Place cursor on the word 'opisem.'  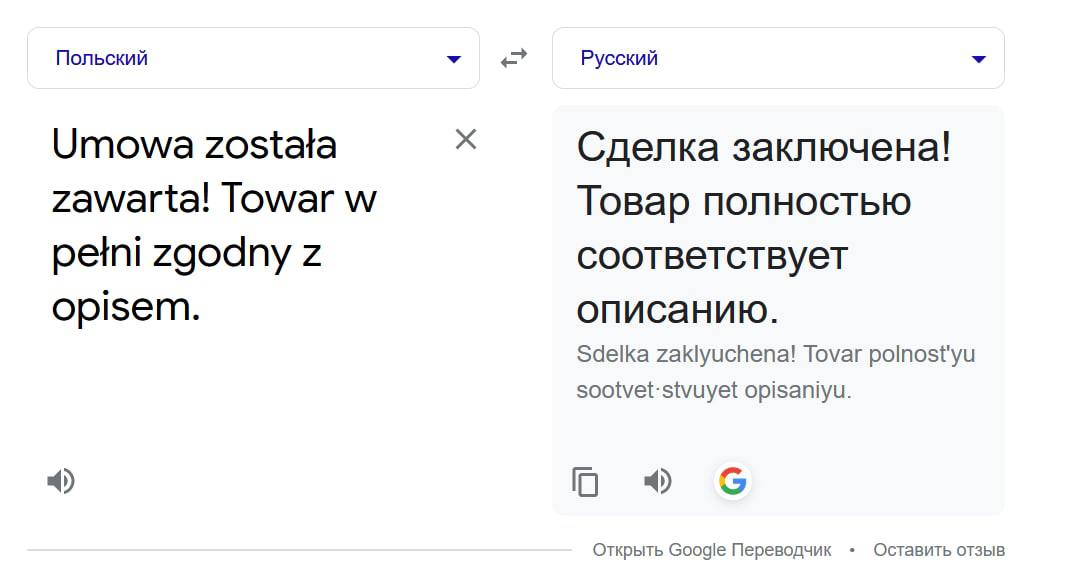(x=126, y=307)
